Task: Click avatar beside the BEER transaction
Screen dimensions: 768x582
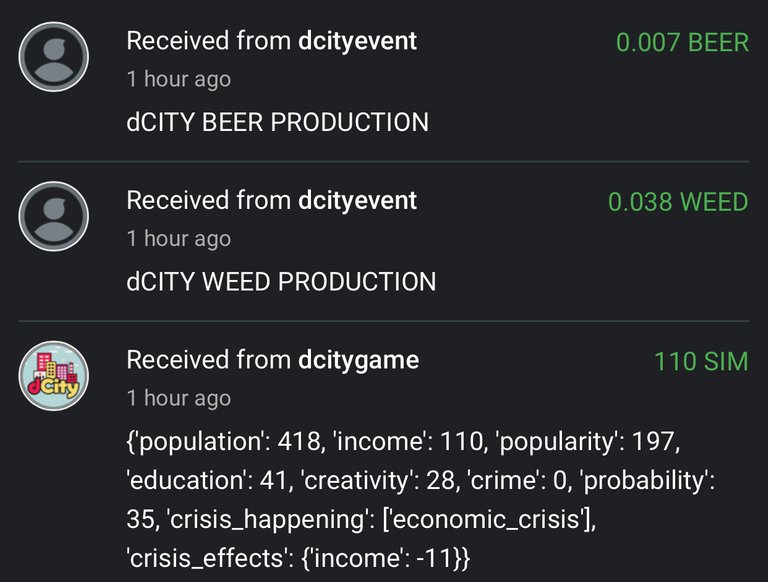Action: (54, 57)
